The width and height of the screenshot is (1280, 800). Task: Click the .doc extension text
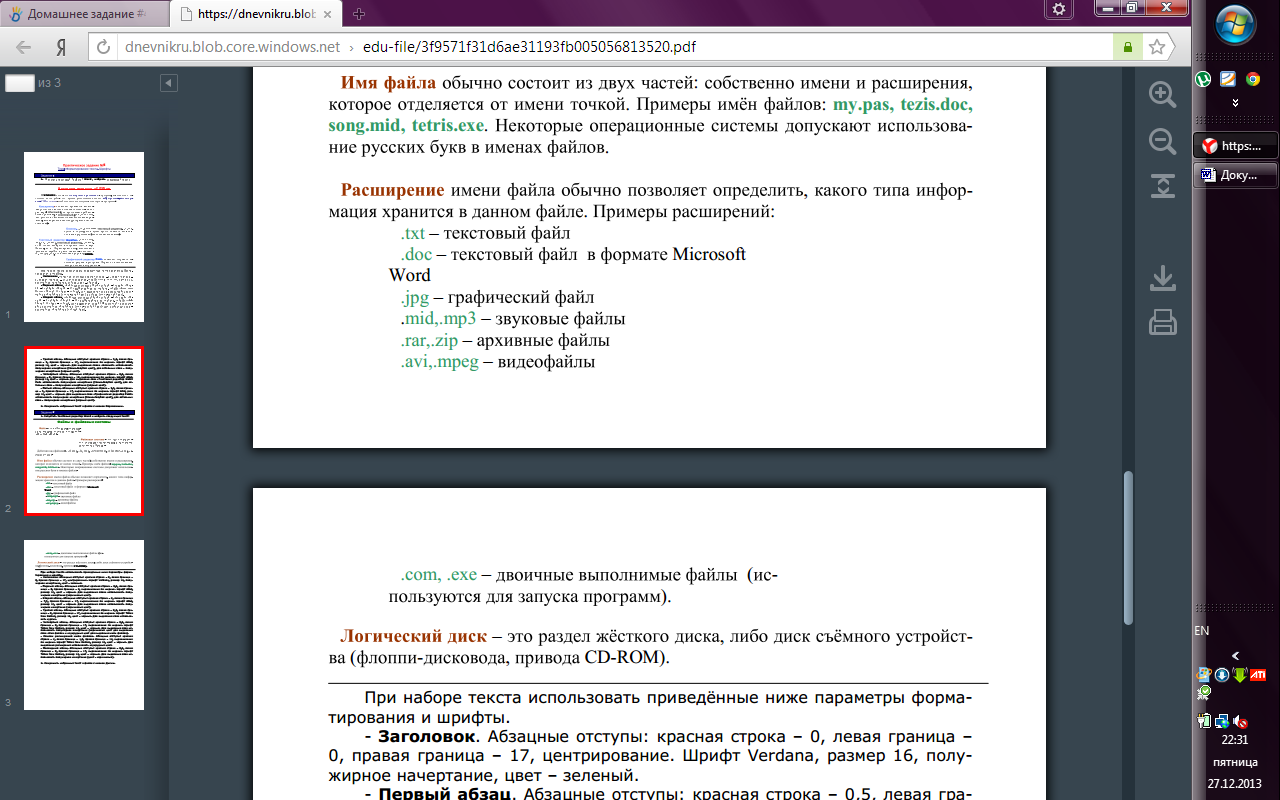tap(416, 255)
